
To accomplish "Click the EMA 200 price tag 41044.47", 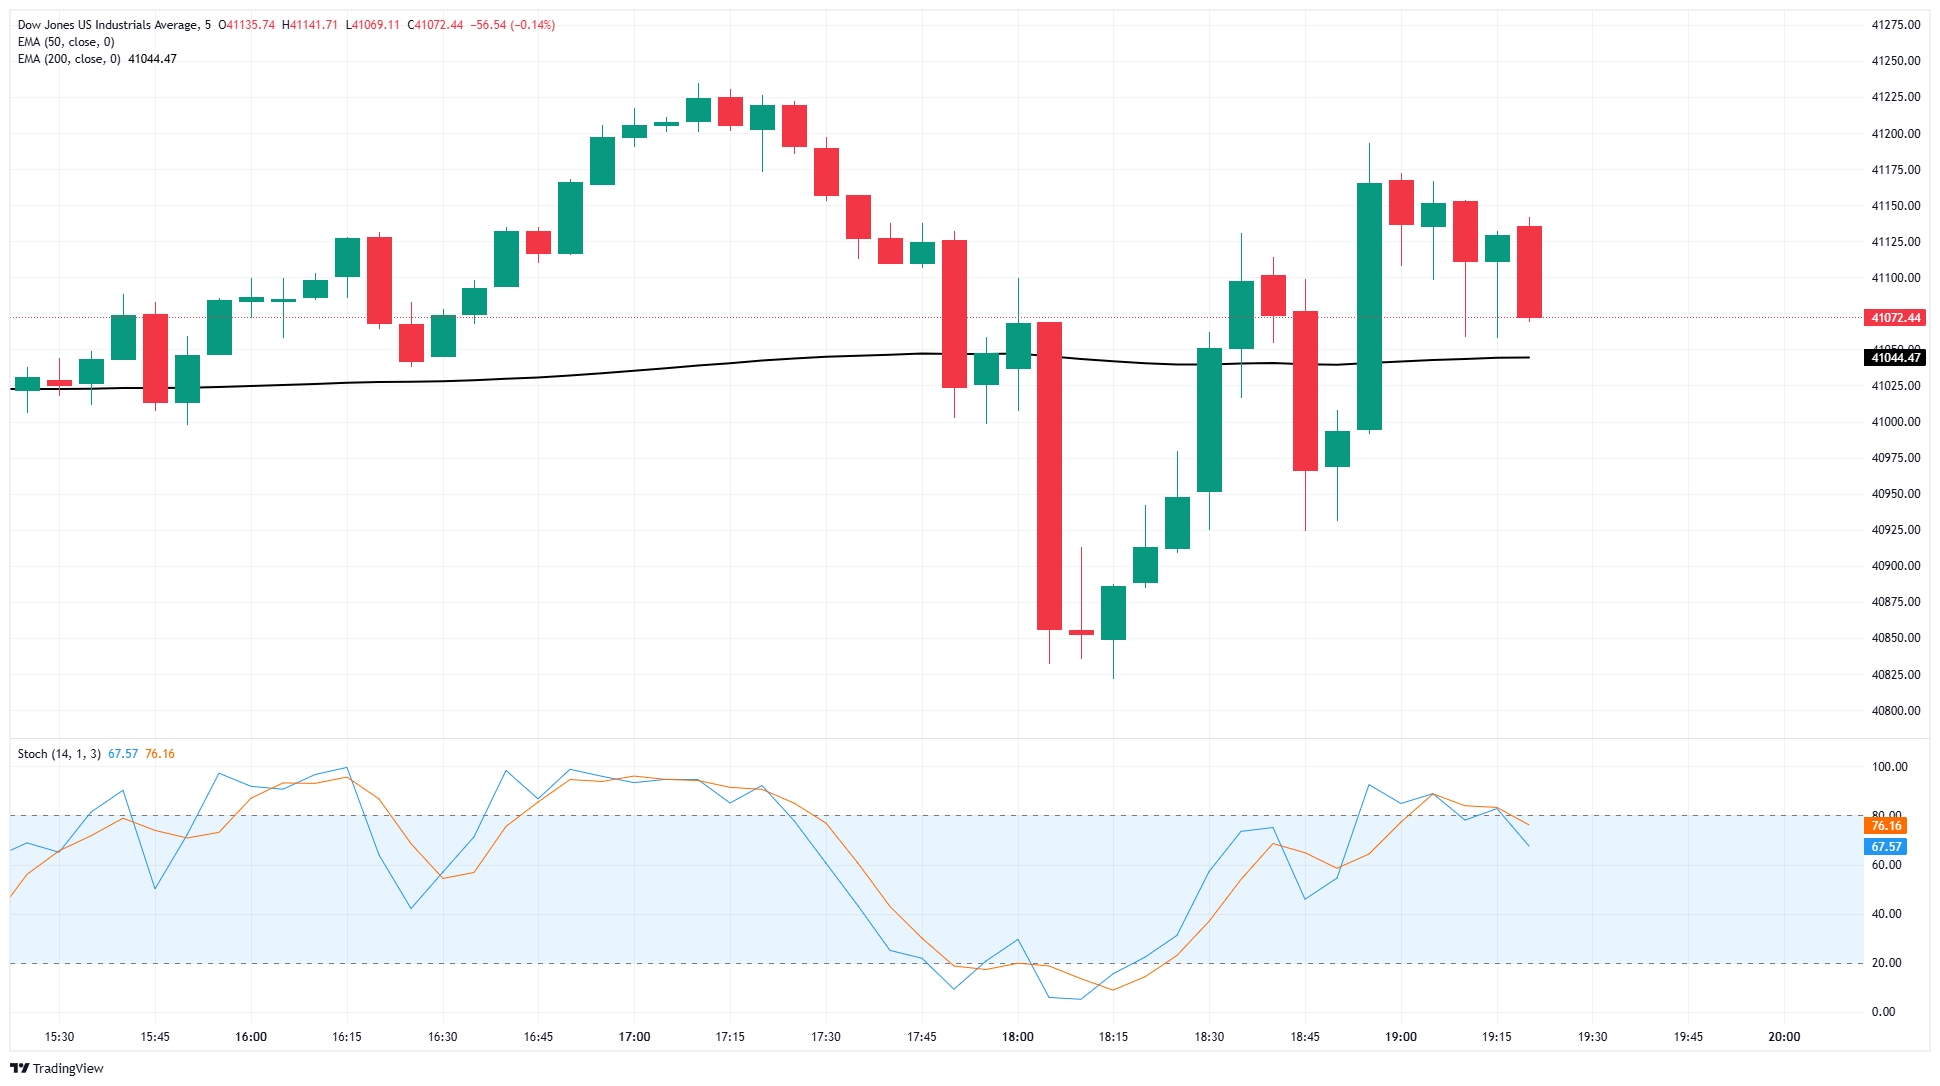I will click(x=1895, y=358).
